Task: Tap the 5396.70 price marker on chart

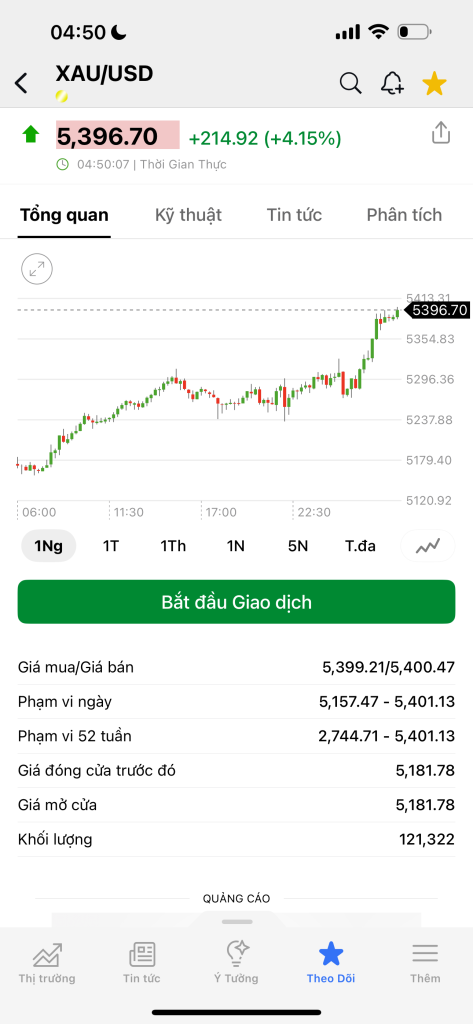Action: [x=438, y=310]
